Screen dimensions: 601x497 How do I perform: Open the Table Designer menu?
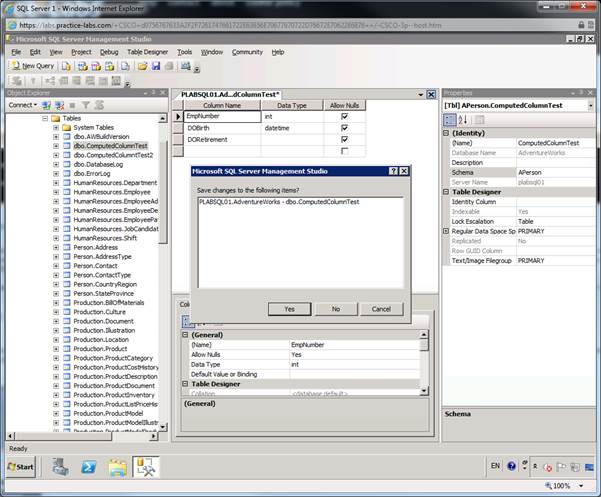[x=148, y=52]
